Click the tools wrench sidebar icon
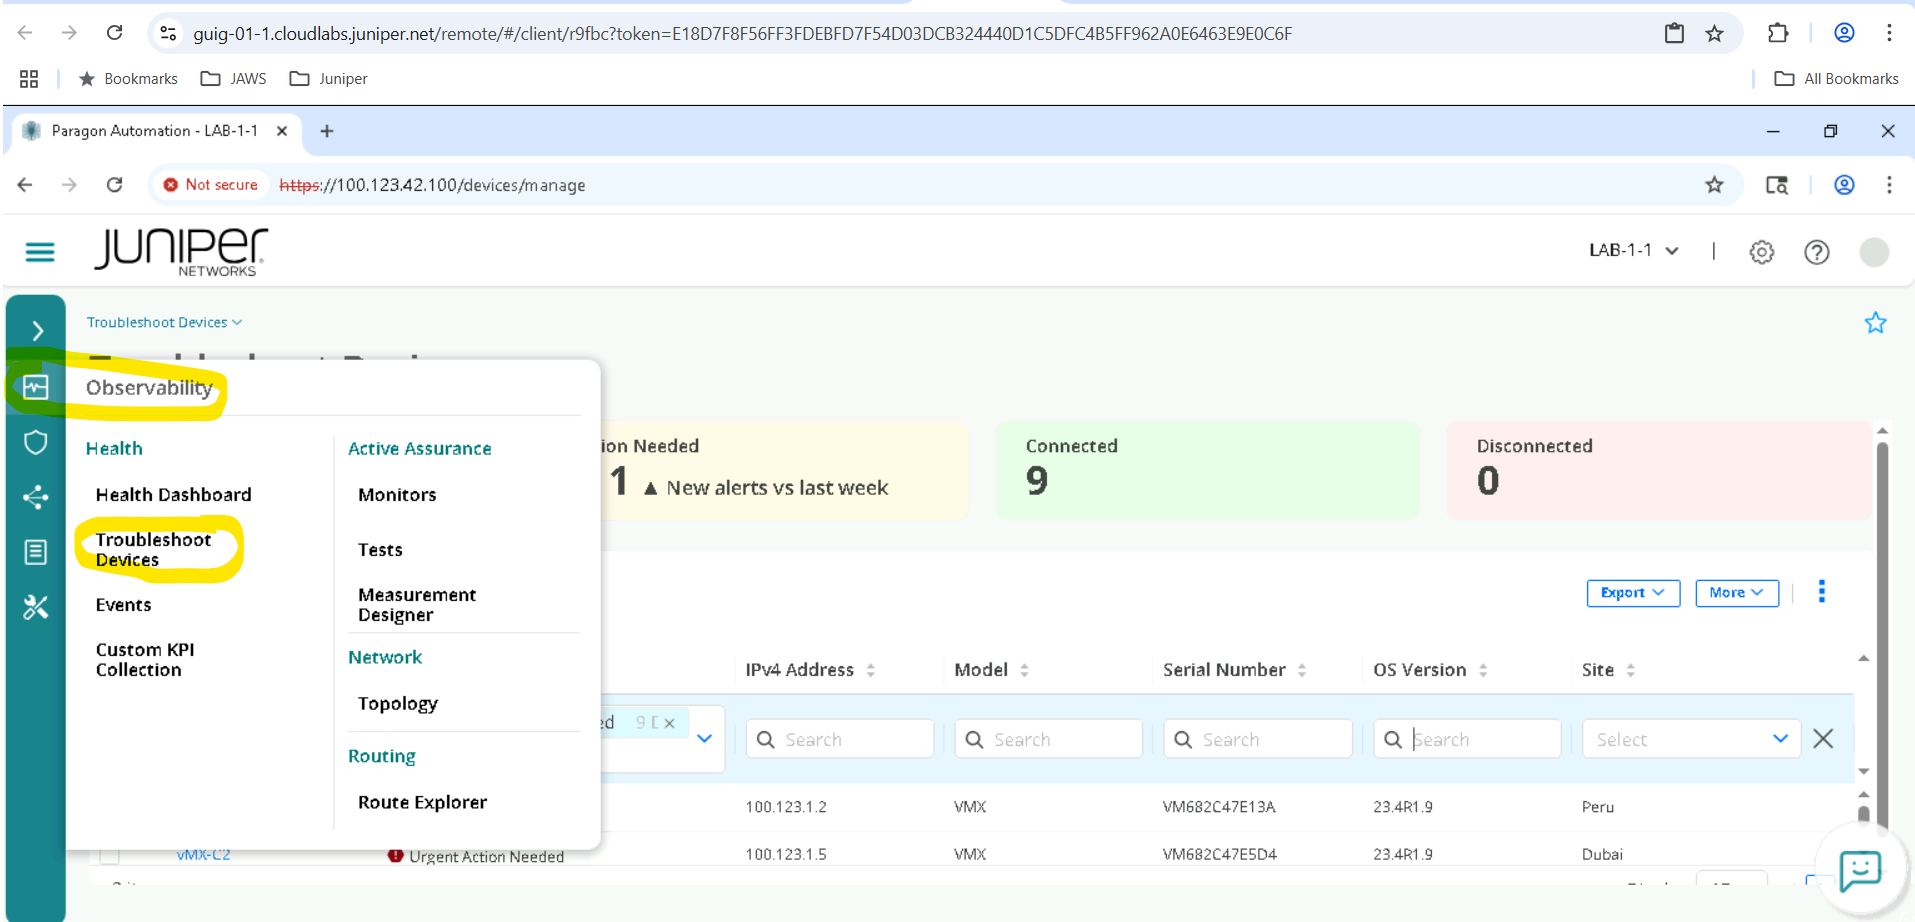This screenshot has width=1915, height=922. pos(36,607)
